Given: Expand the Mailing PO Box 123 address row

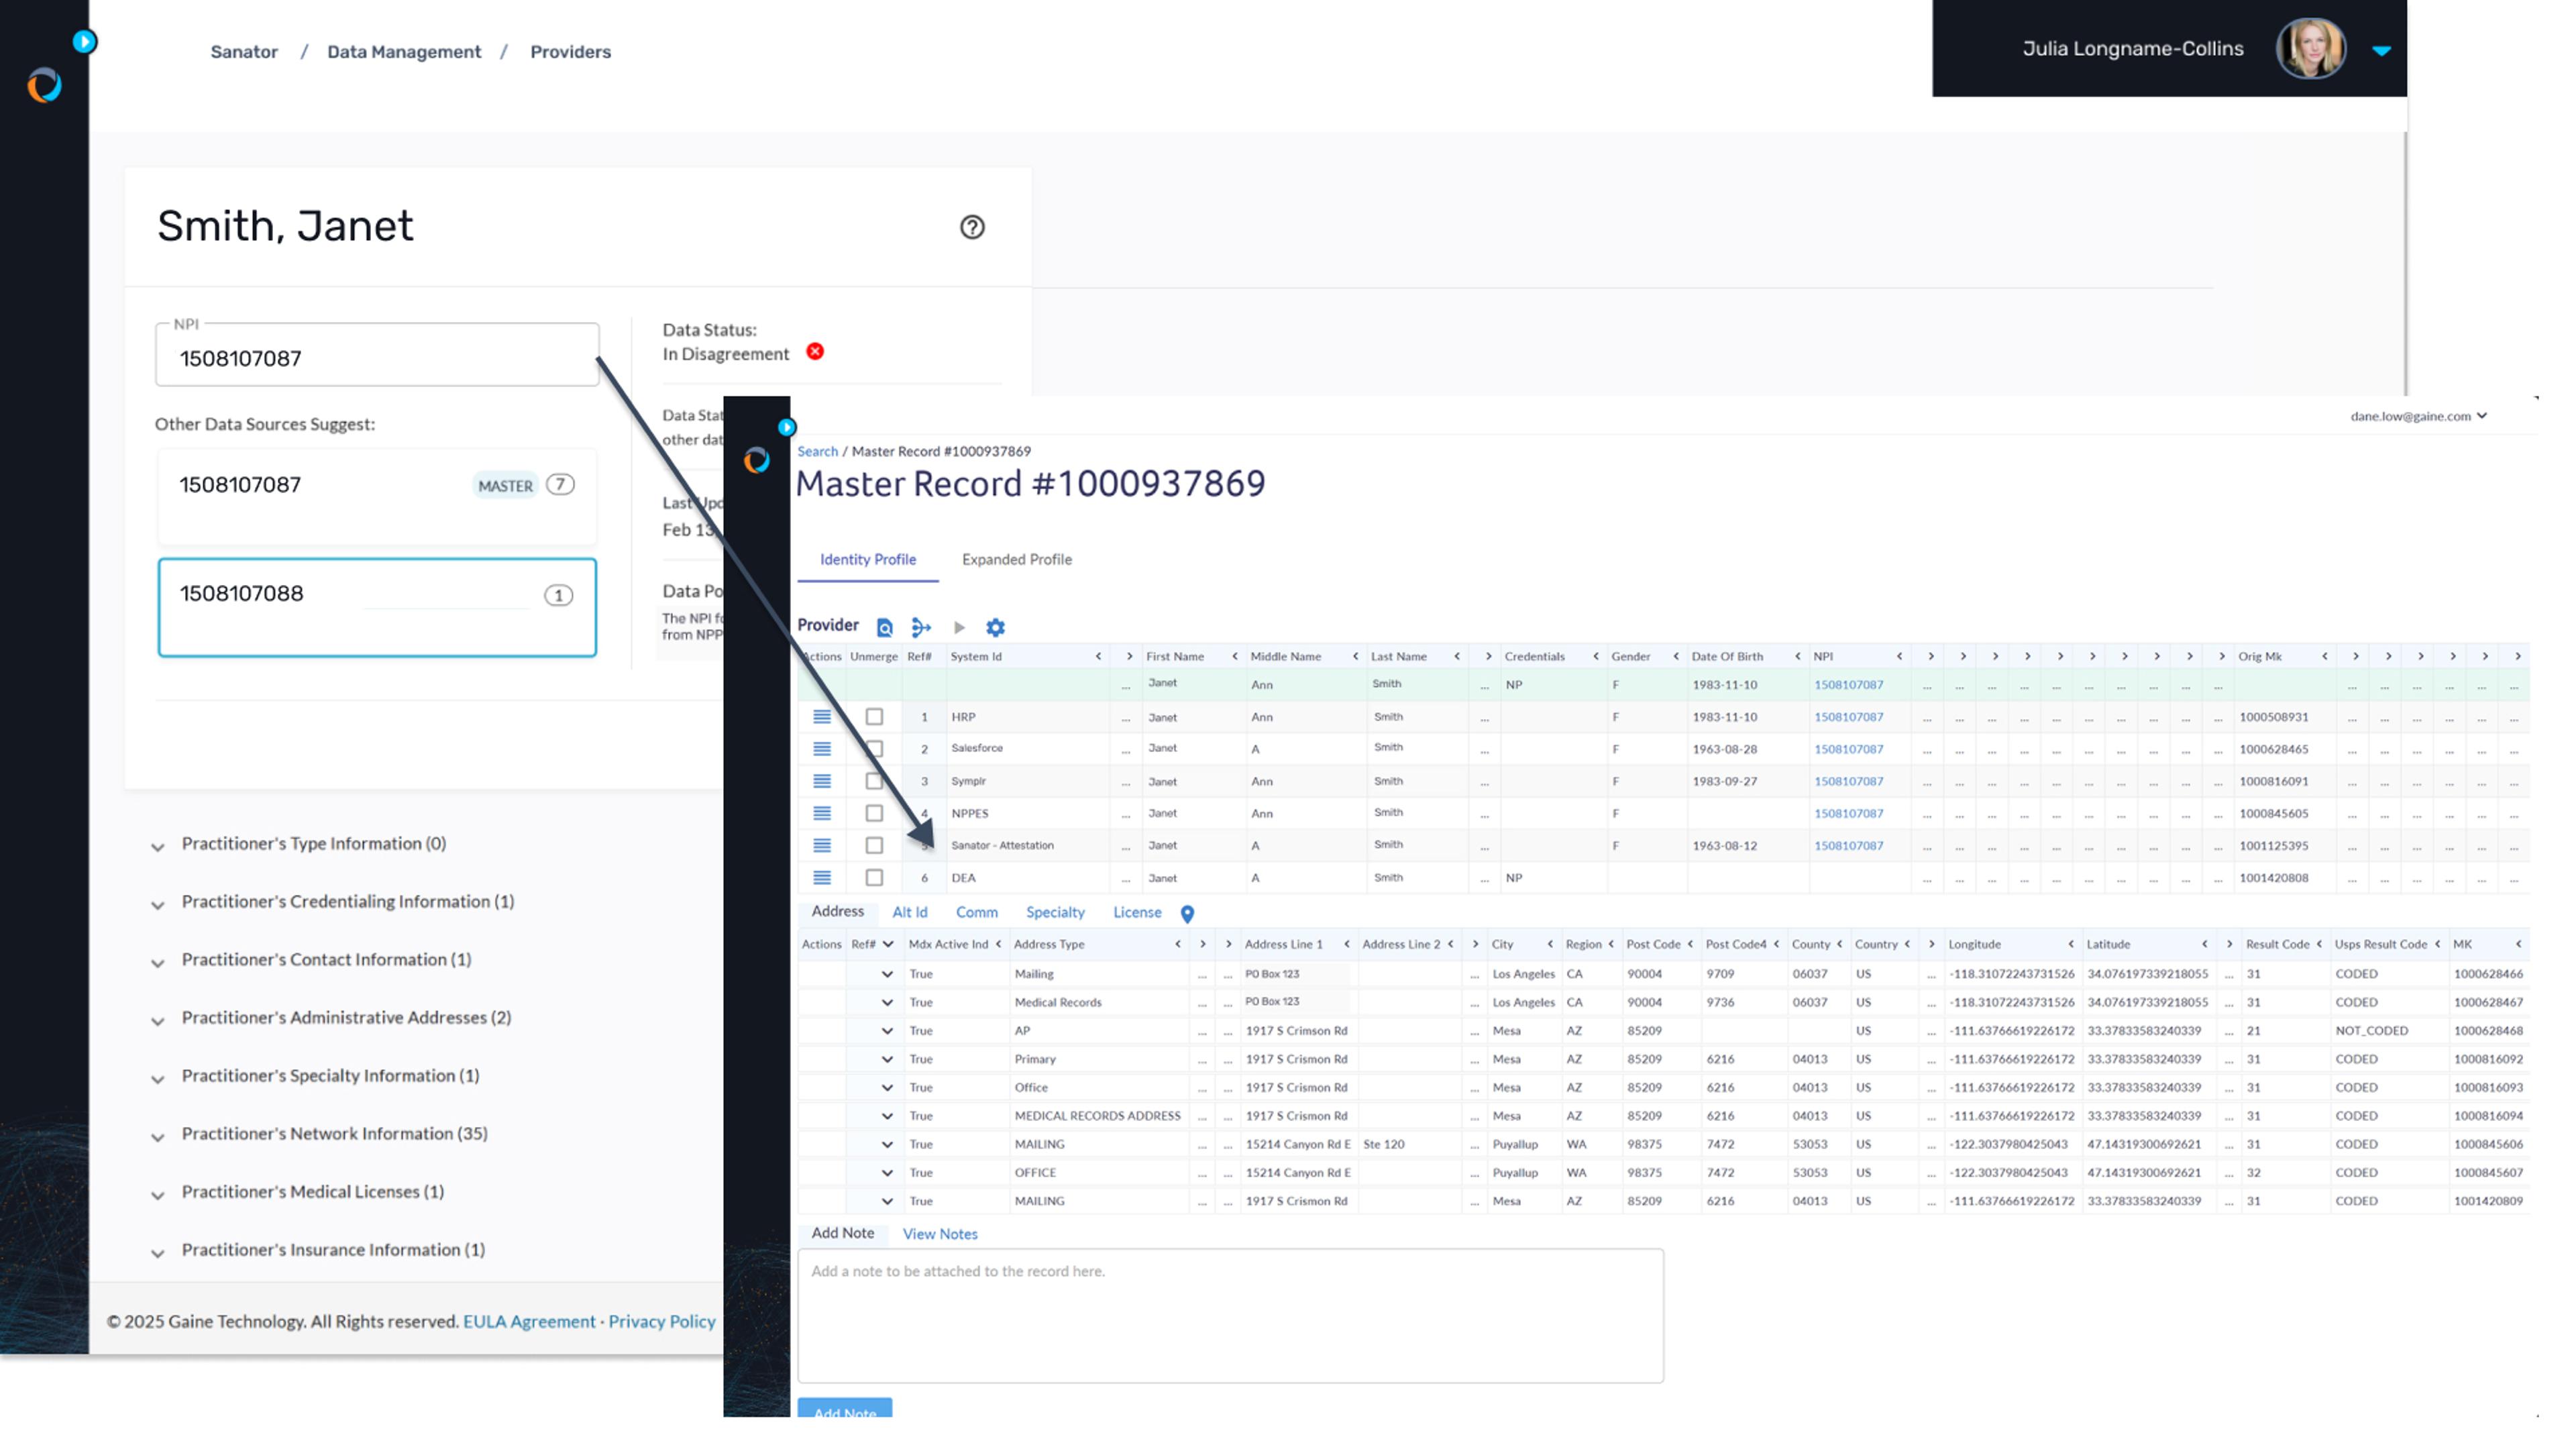Looking at the screenshot, I should 886,973.
